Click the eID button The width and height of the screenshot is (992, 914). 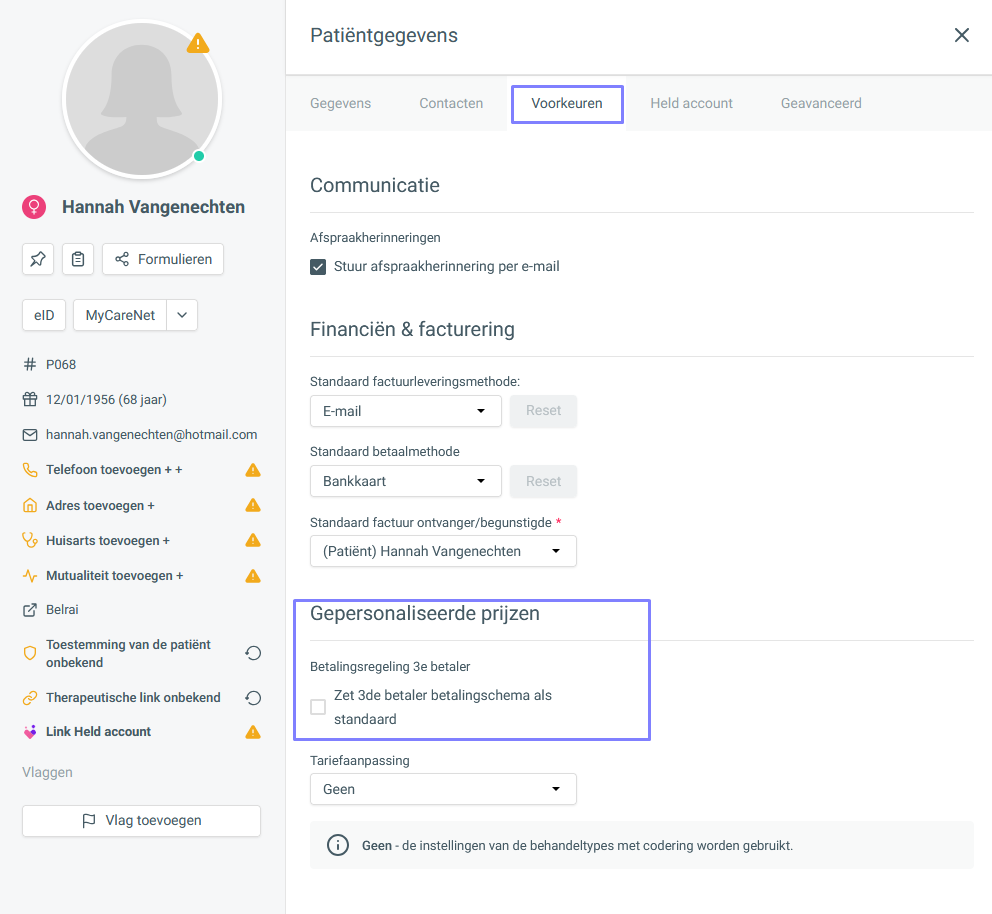(x=44, y=315)
